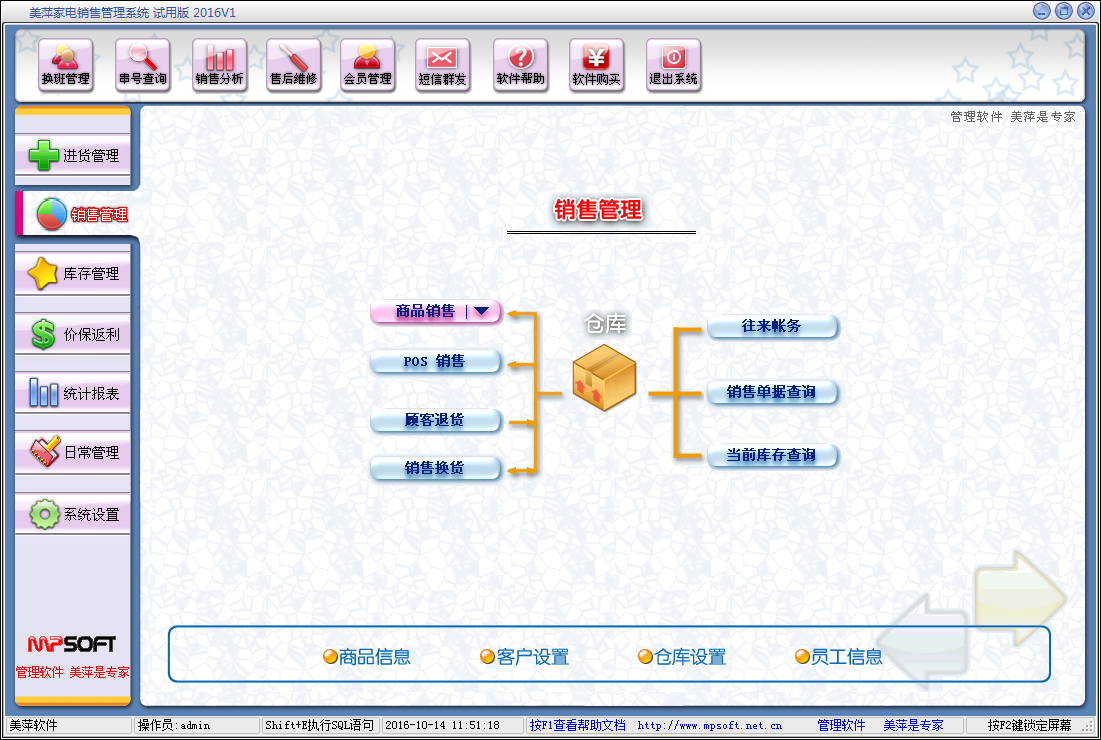1101x740 pixels.
Task: Open the 销售分析 sales analysis icon
Action: (x=220, y=65)
